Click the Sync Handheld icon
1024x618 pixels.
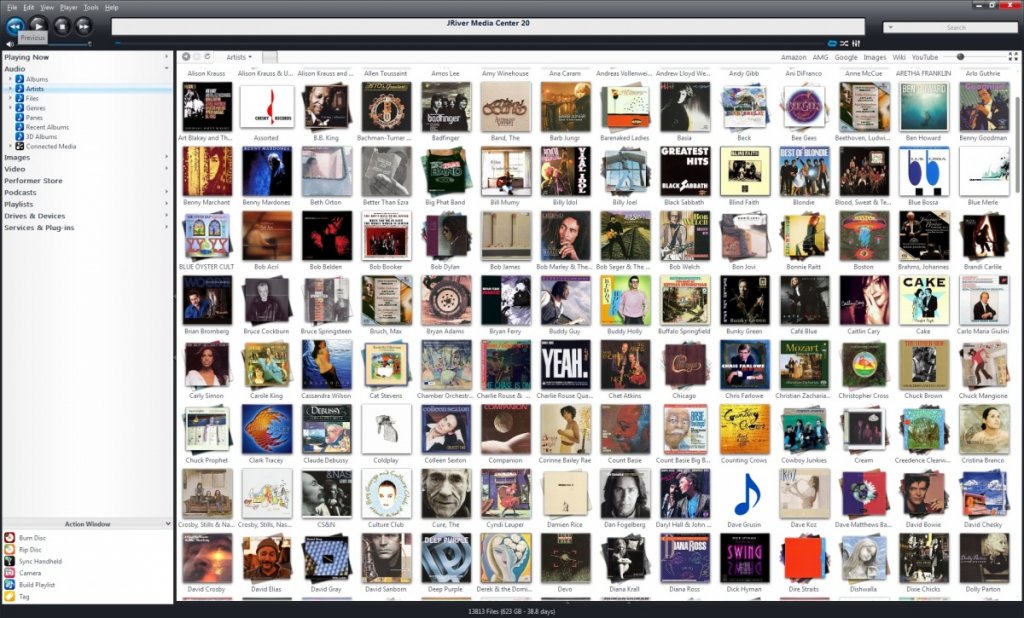click(9, 561)
